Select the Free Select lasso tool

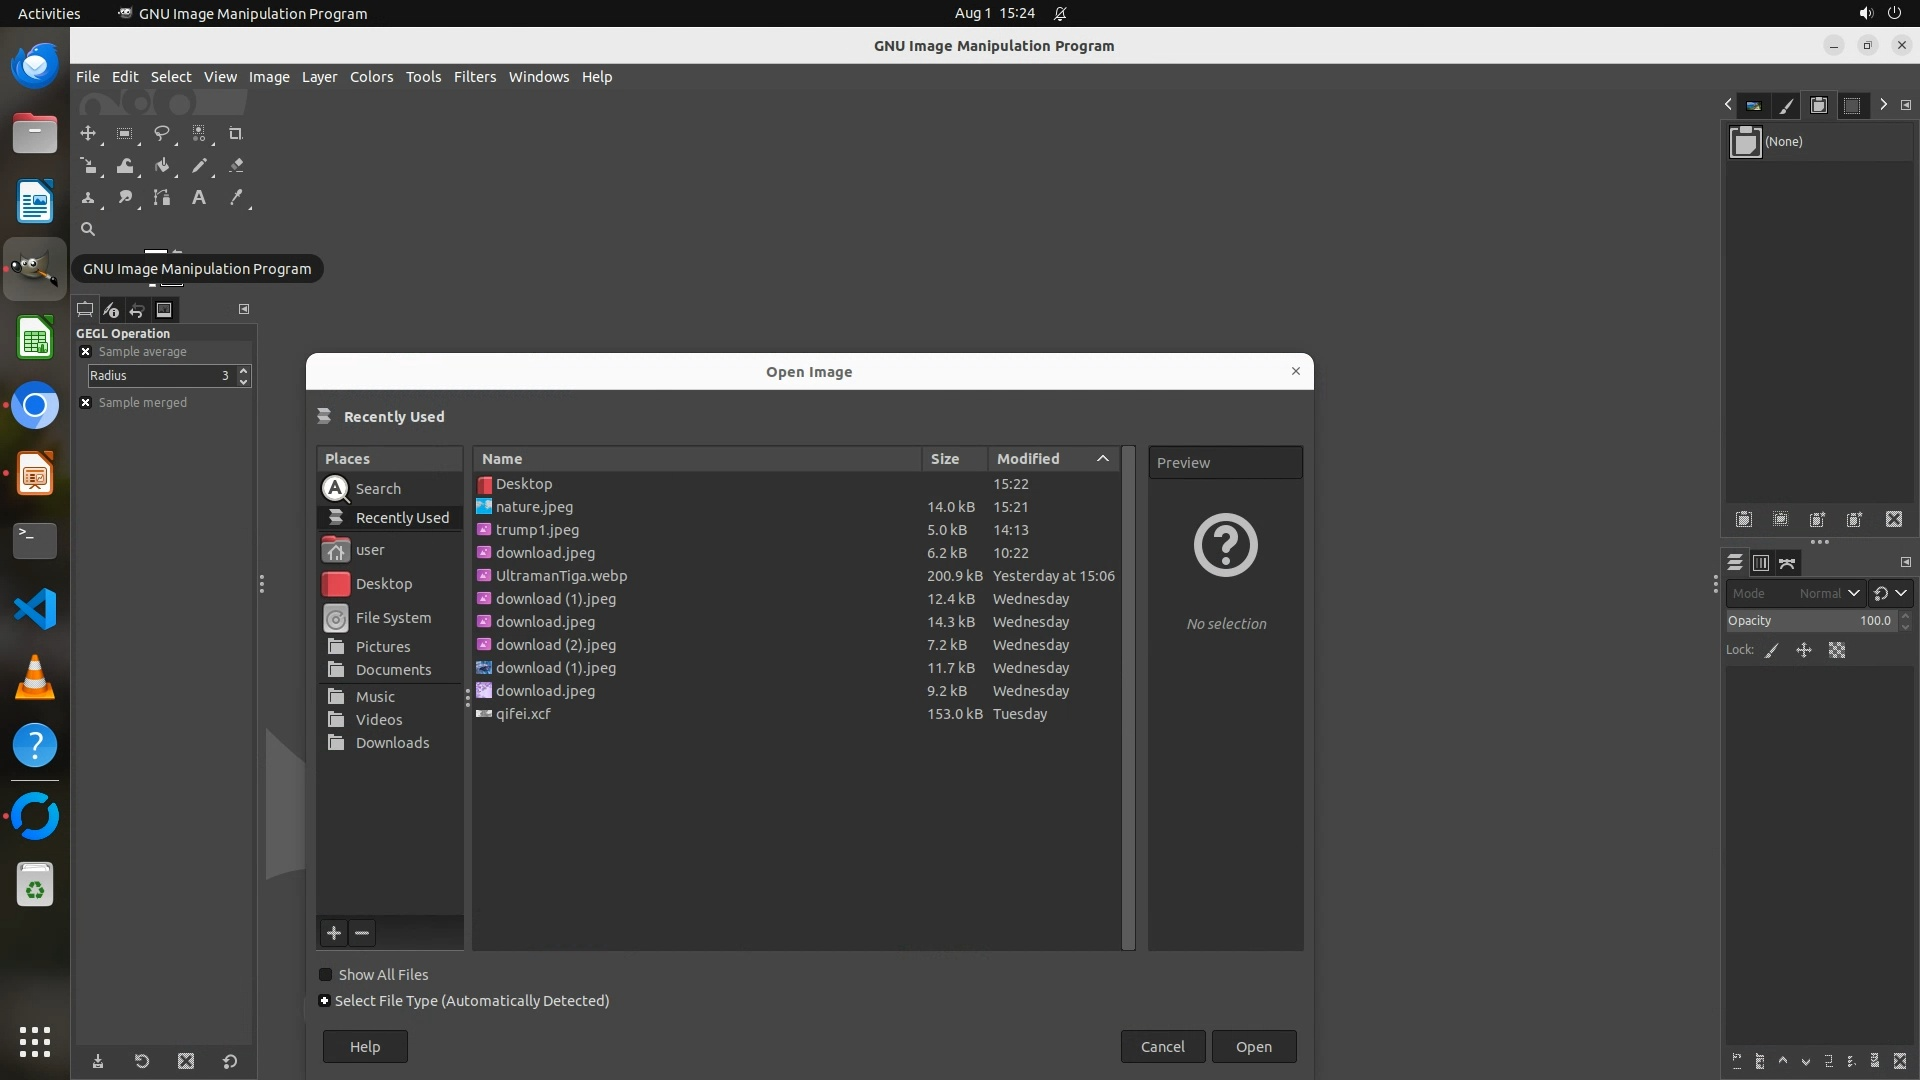[161, 133]
